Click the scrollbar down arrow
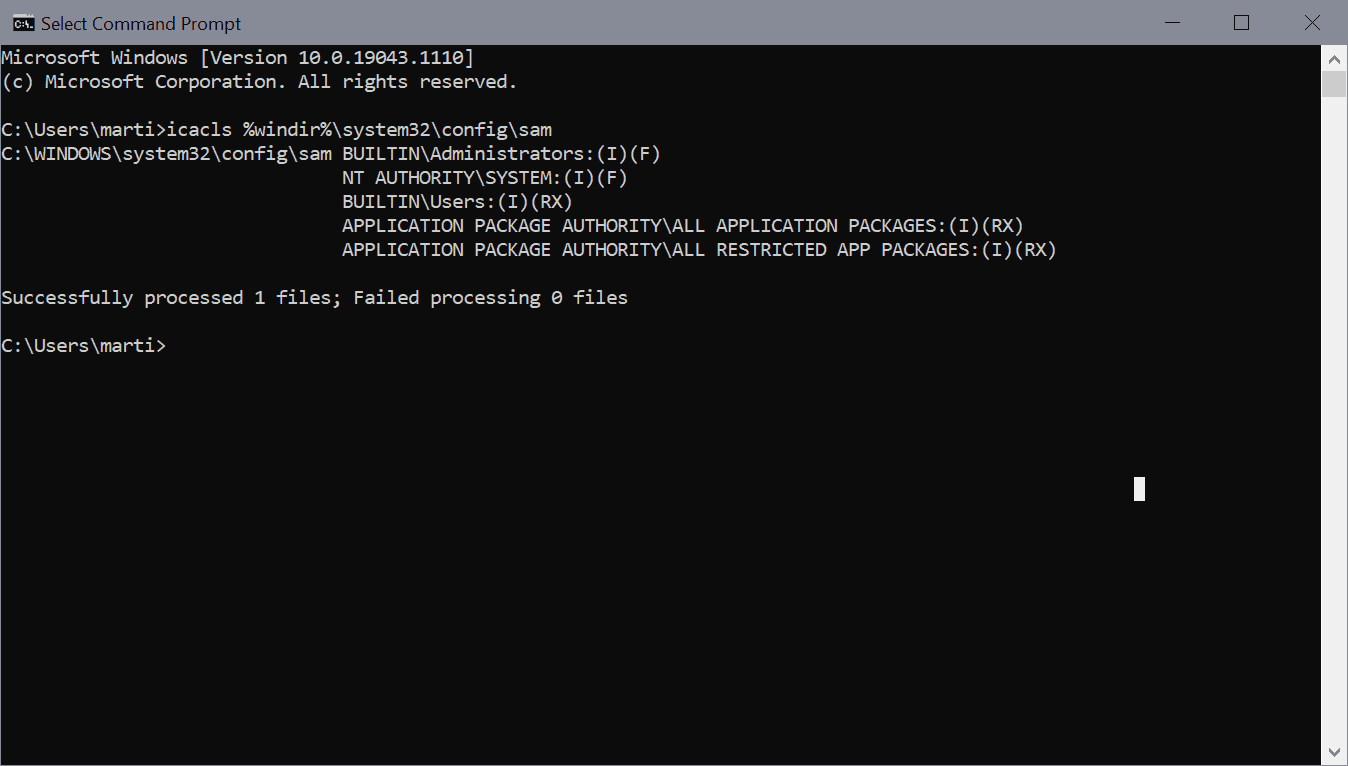This screenshot has height=766, width=1348. click(1334, 752)
